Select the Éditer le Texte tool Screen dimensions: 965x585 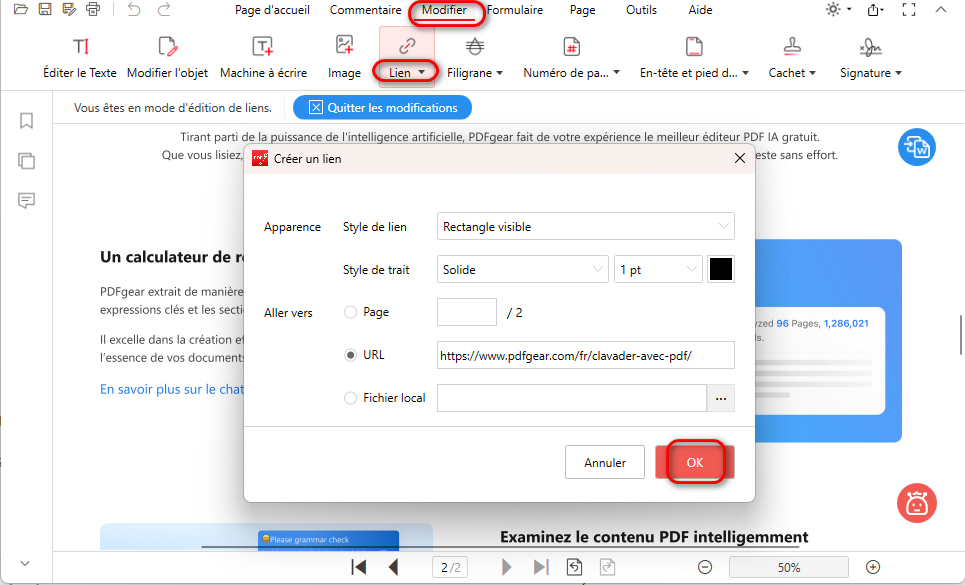(x=80, y=58)
